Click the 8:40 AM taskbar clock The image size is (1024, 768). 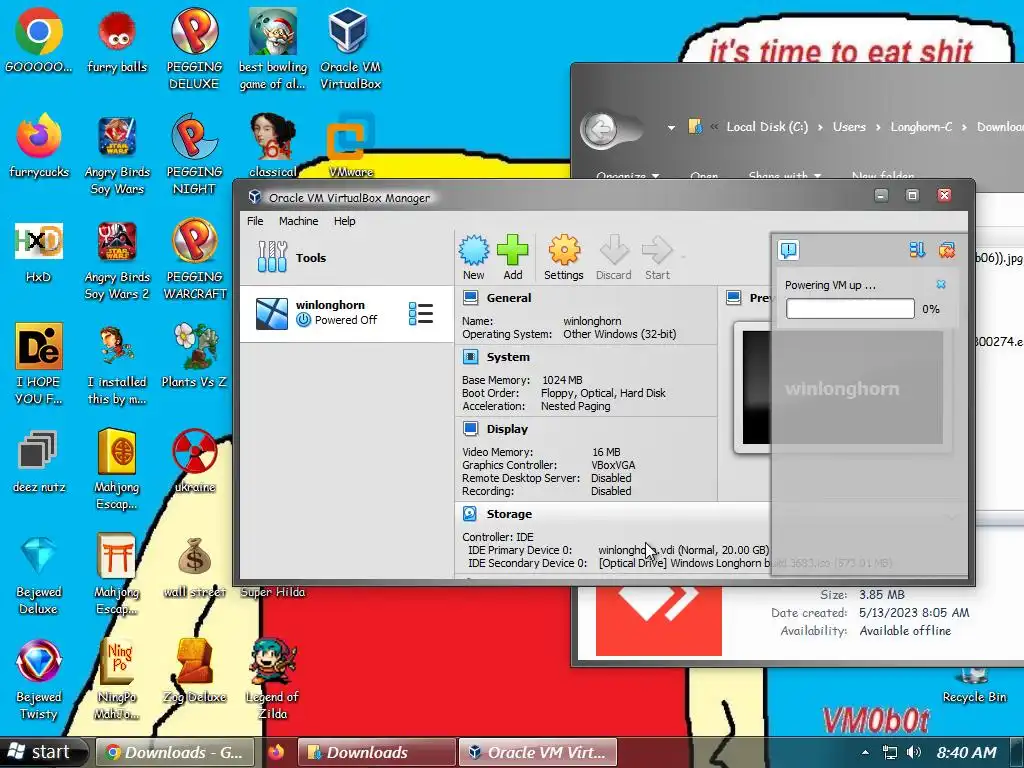click(x=967, y=752)
